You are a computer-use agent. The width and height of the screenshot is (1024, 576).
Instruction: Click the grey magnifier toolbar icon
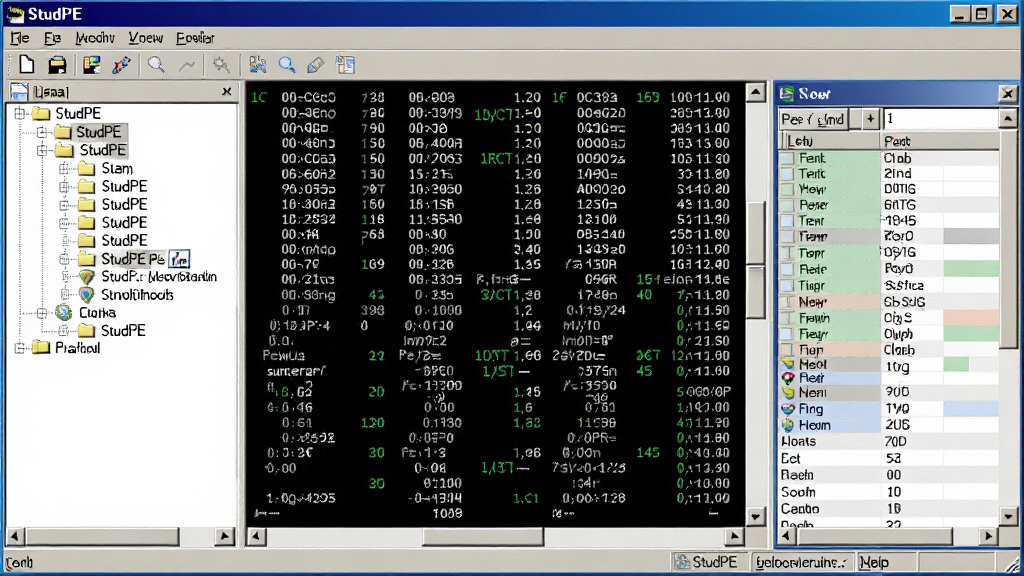(x=156, y=65)
